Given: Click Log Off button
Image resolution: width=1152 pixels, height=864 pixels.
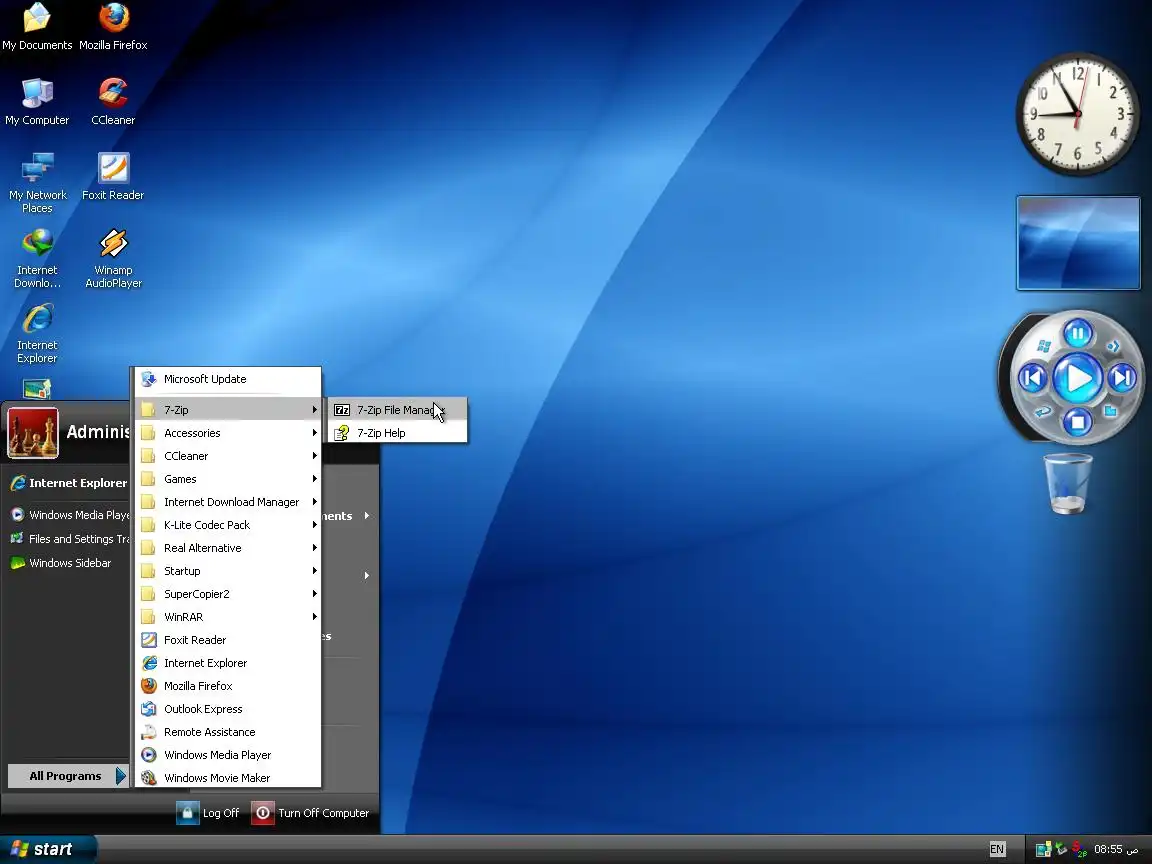Looking at the screenshot, I should (208, 813).
